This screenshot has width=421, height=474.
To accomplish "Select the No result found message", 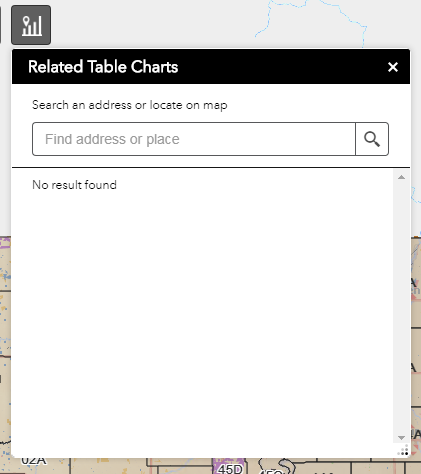I will 74,185.
